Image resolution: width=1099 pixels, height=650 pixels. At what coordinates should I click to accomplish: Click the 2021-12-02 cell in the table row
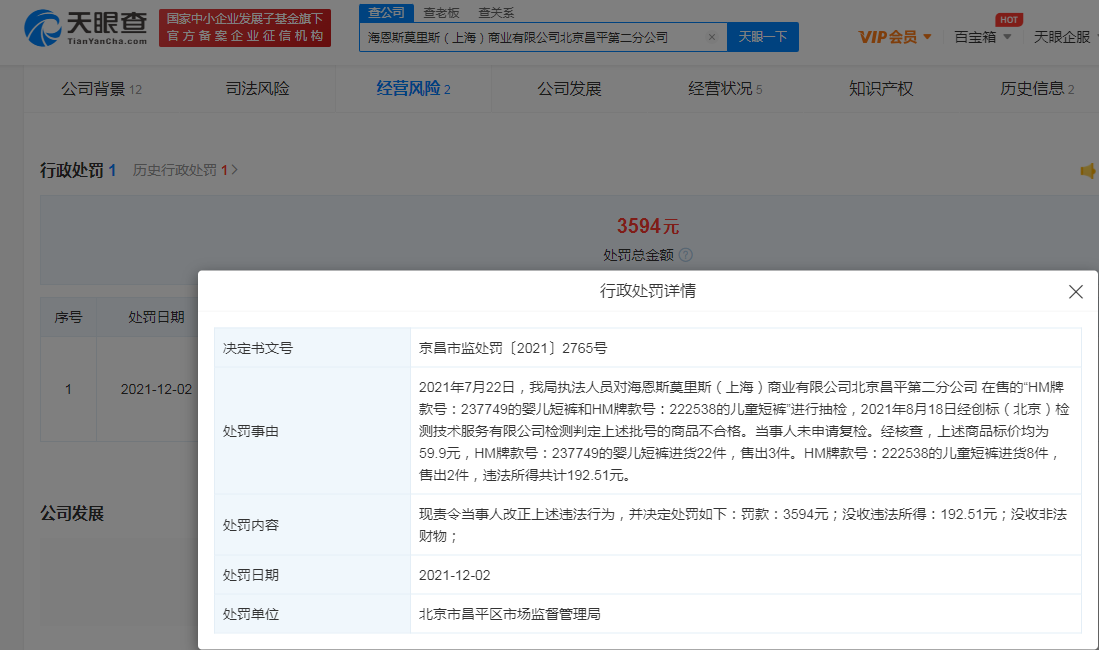tap(156, 389)
